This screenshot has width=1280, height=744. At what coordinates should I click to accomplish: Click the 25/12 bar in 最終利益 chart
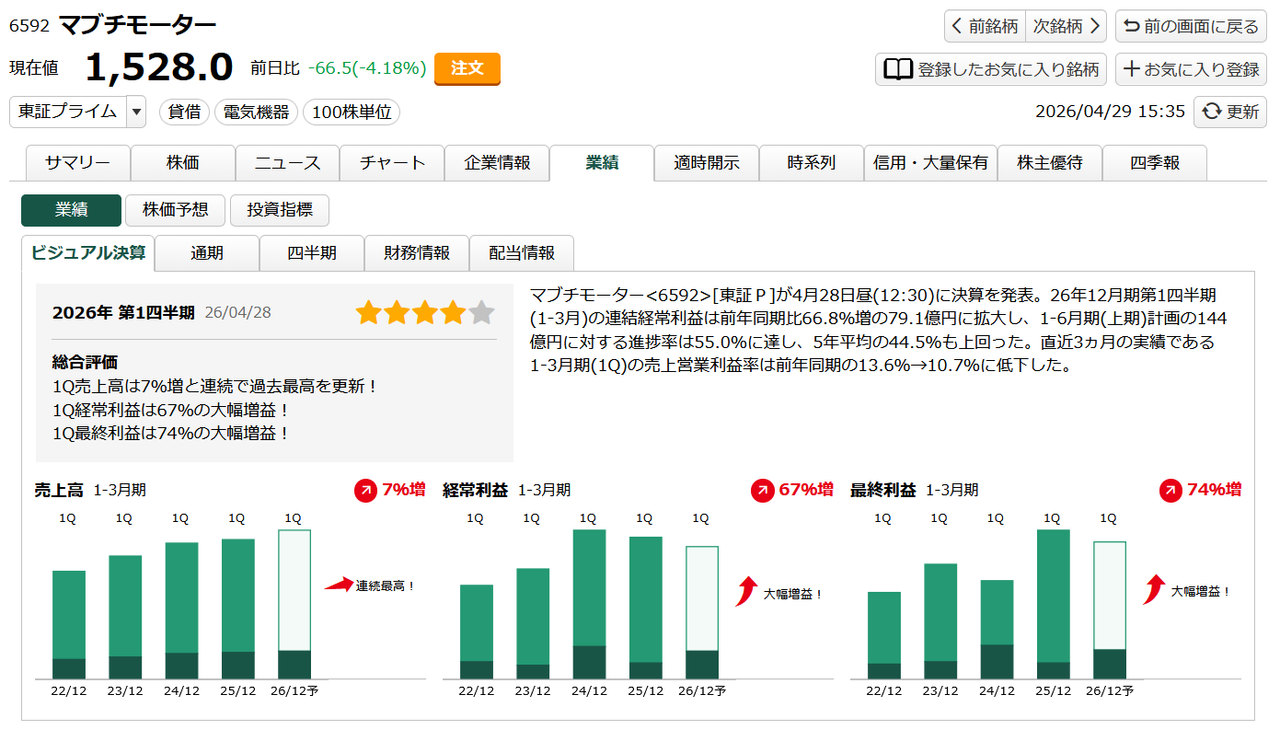(x=1053, y=604)
